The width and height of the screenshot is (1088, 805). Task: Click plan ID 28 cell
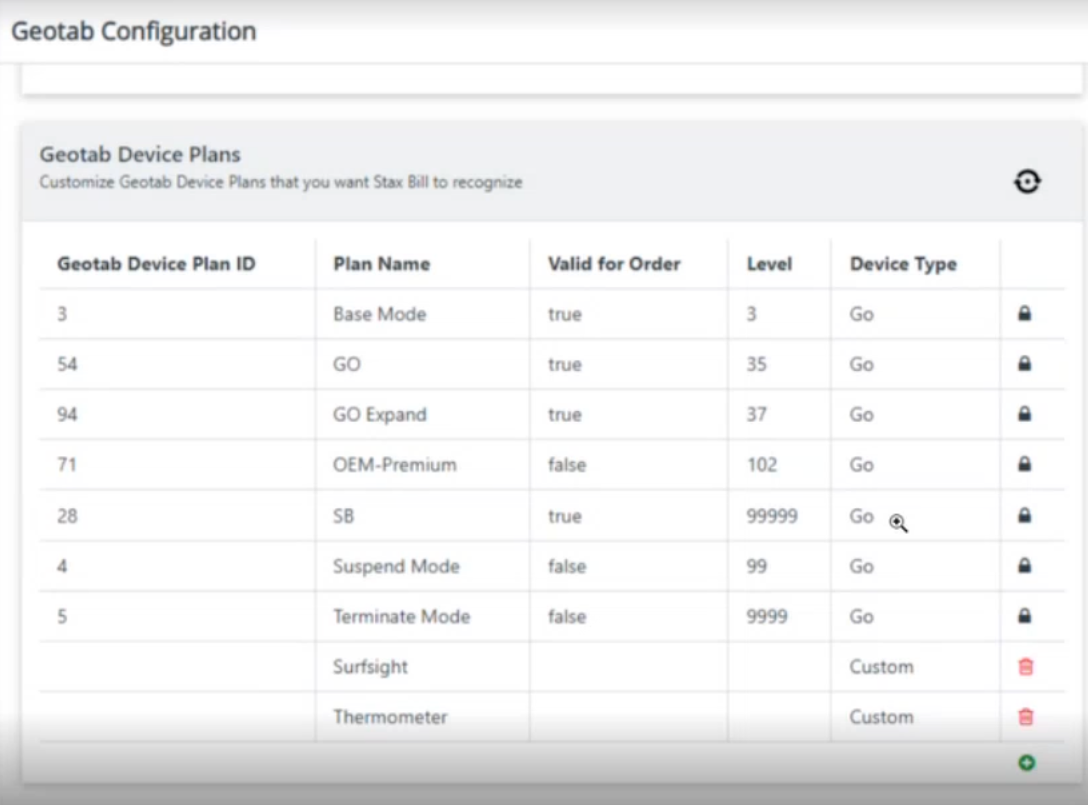pyautogui.click(x=67, y=516)
